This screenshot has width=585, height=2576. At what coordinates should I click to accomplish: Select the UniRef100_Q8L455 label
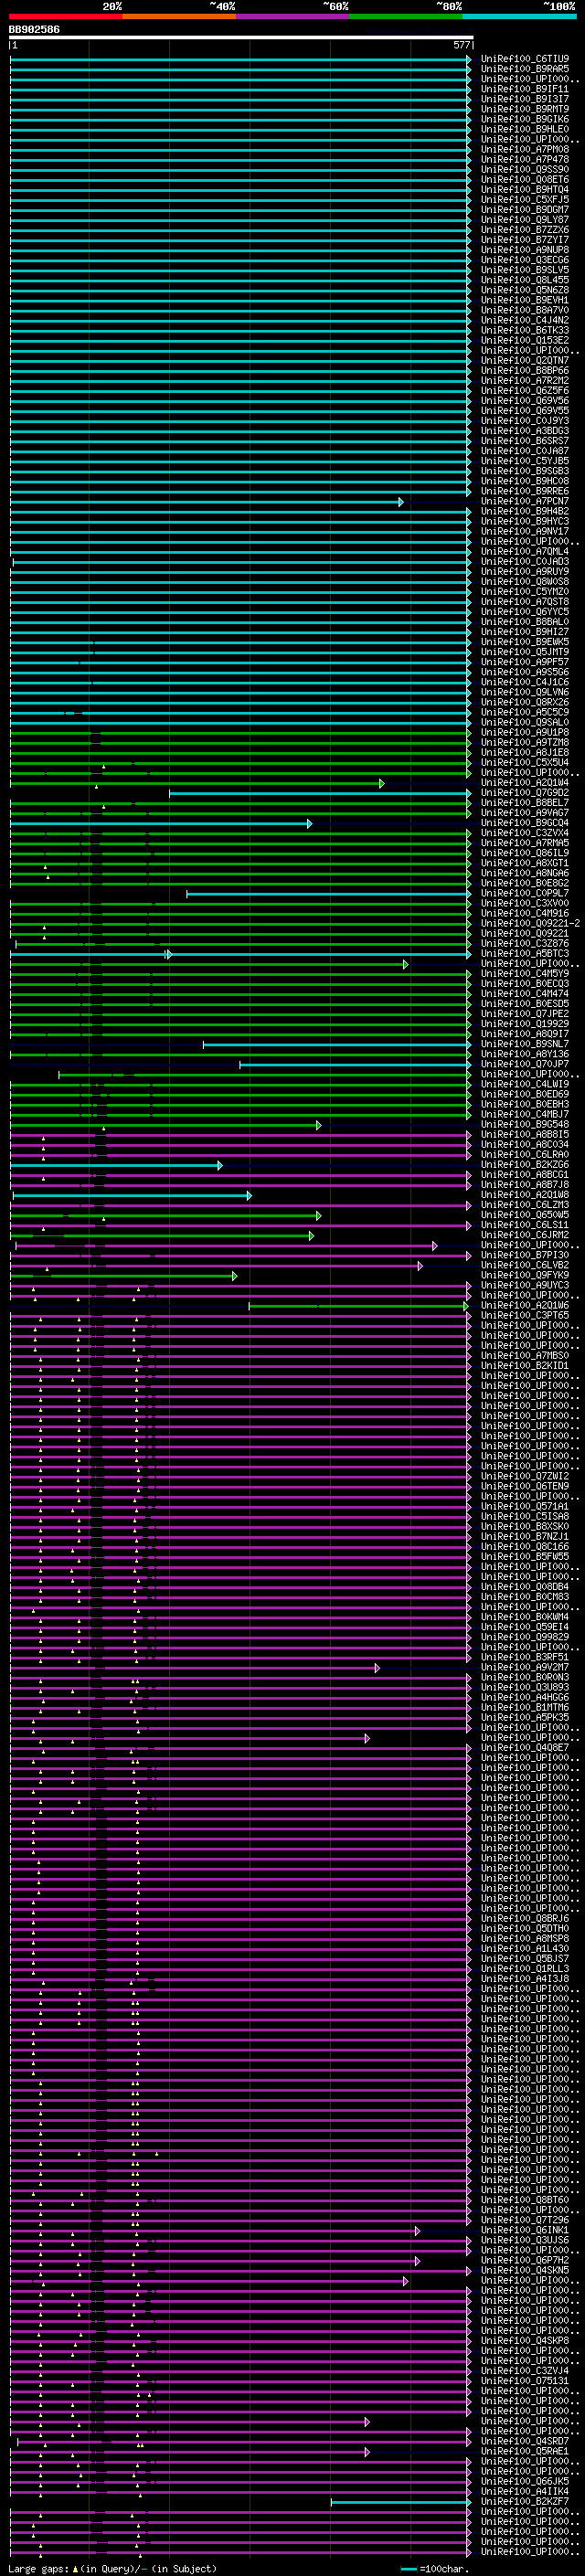click(524, 280)
